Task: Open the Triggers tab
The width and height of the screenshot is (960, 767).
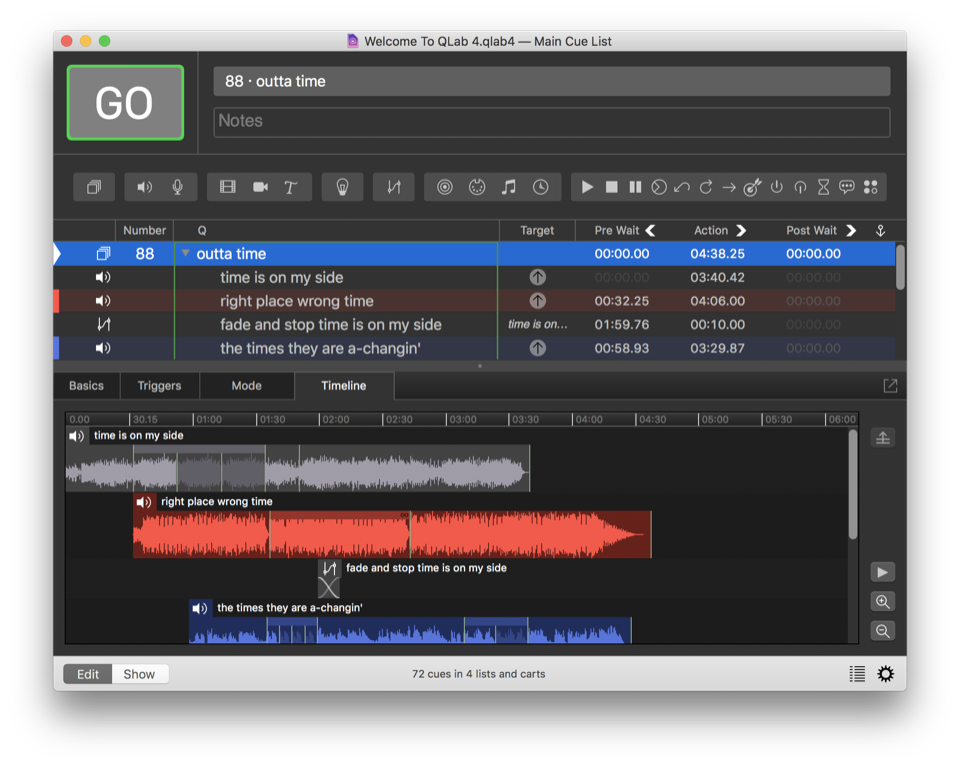Action: (x=159, y=386)
